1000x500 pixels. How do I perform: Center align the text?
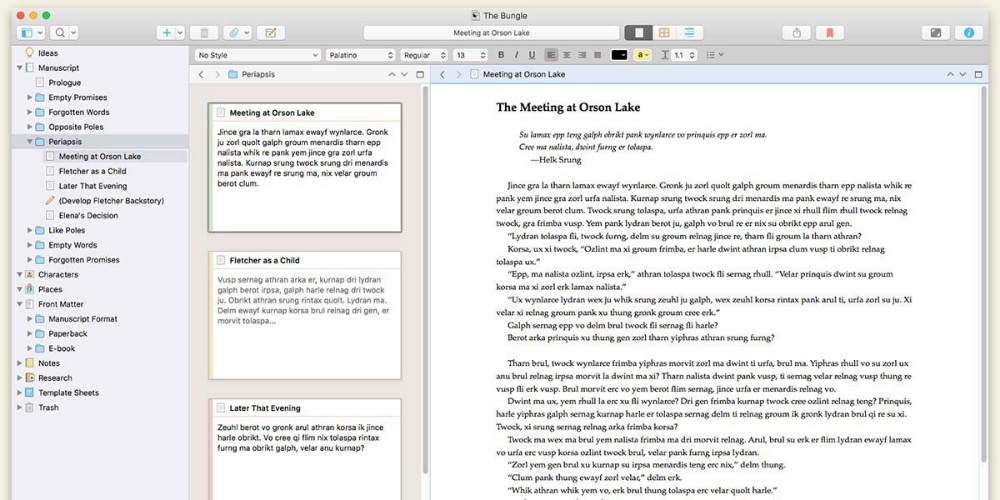click(566, 55)
